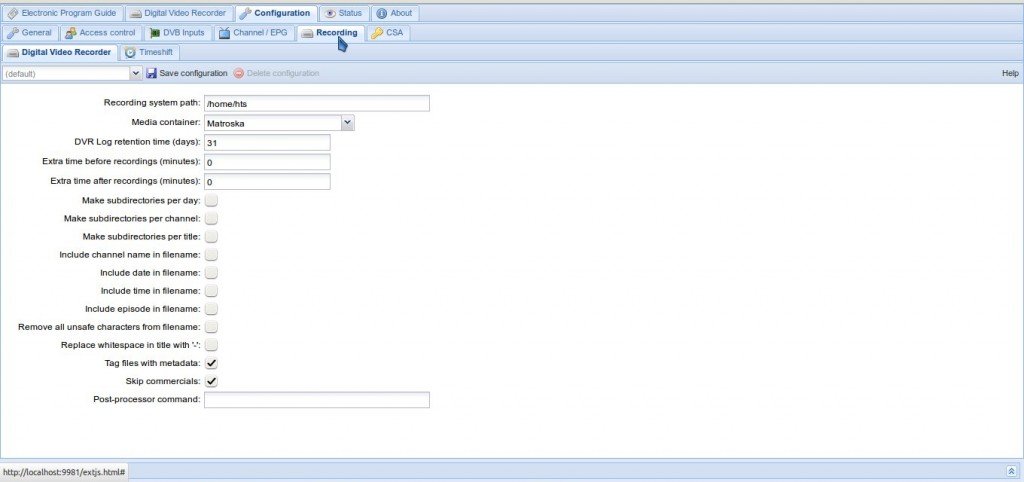Open the Access control tab

pos(101,33)
